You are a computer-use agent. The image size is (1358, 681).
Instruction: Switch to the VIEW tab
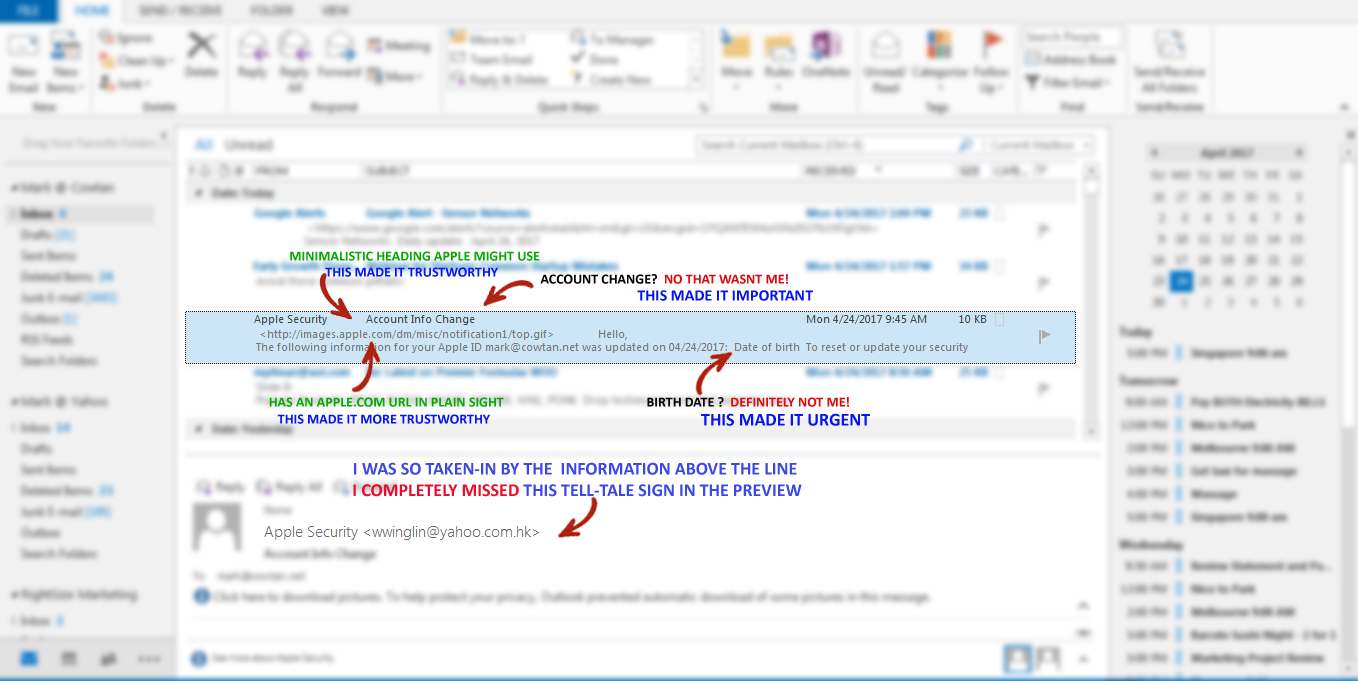point(335,11)
